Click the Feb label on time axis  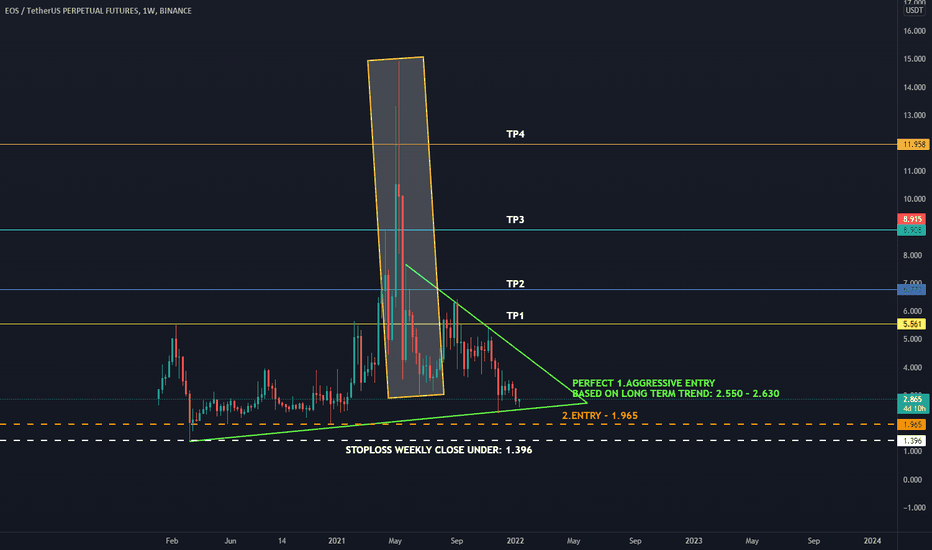[172, 541]
